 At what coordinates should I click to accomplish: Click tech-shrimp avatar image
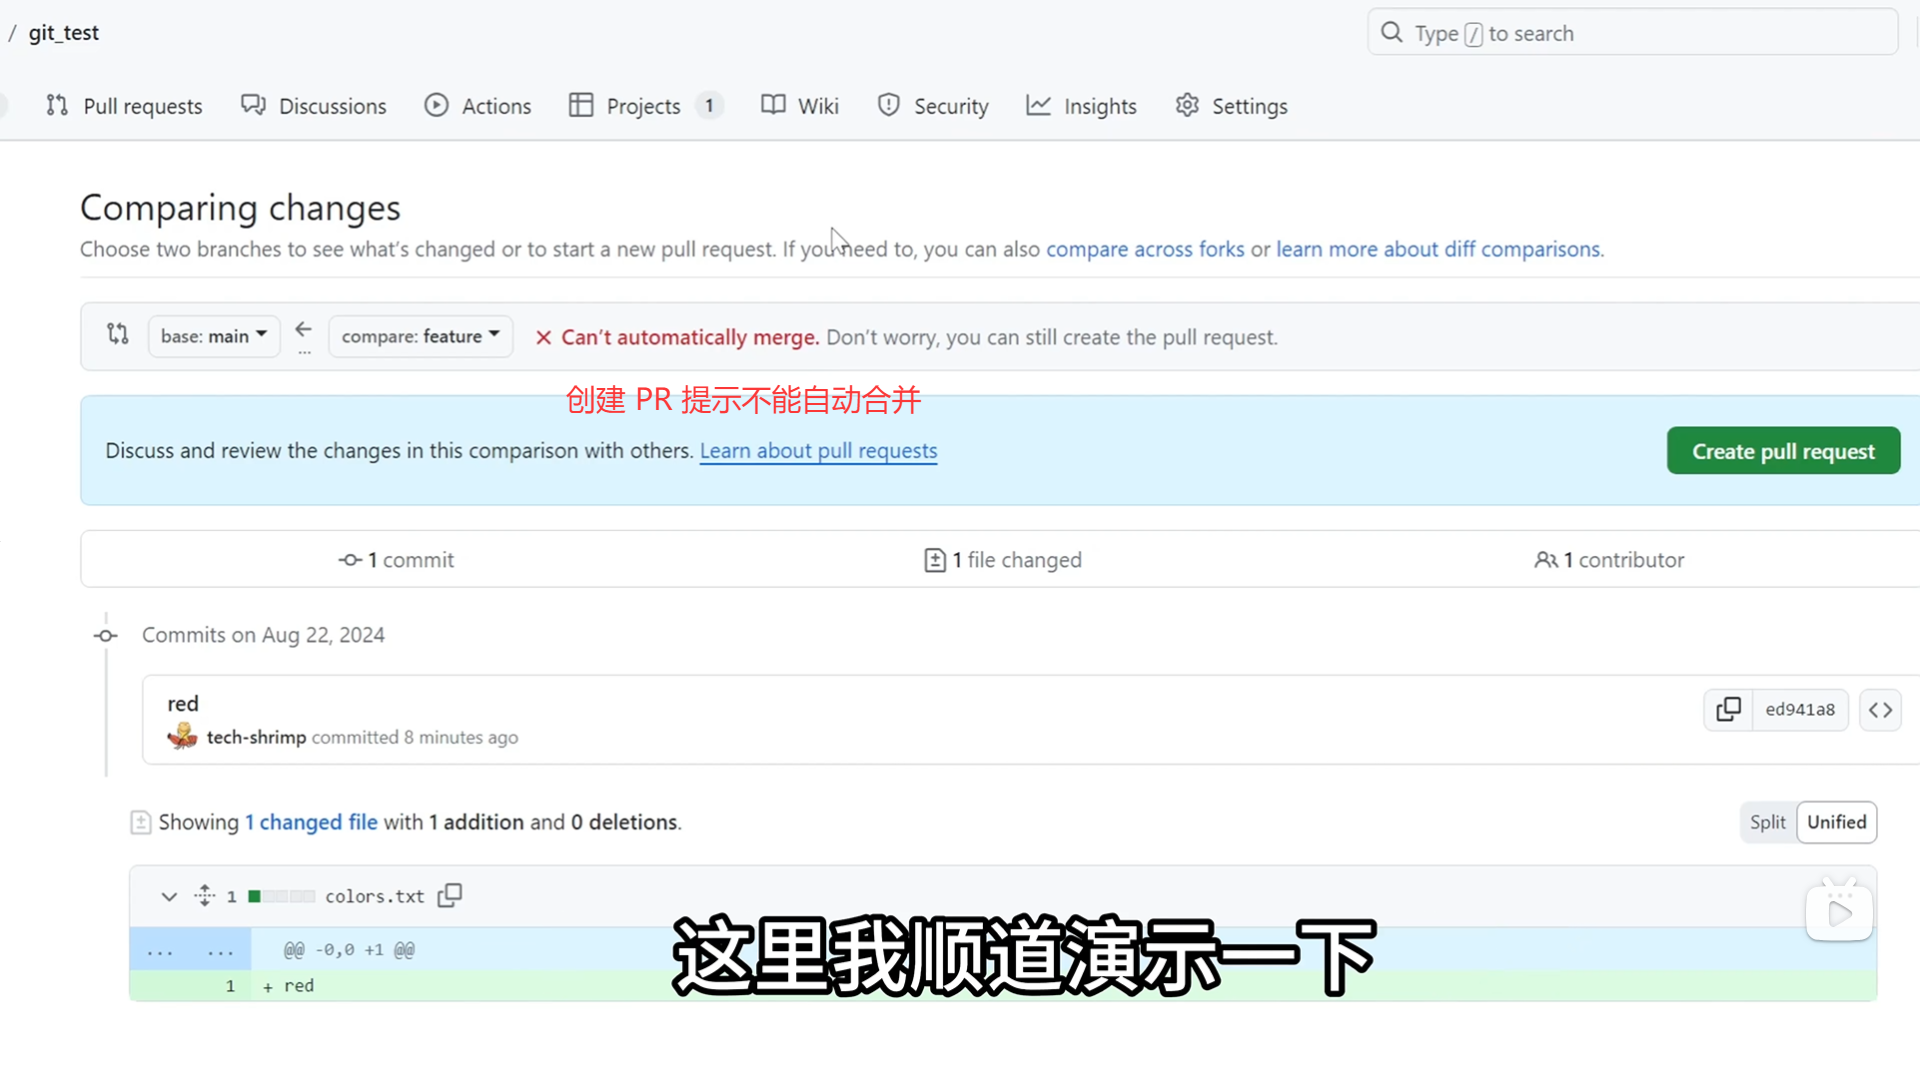coord(182,737)
